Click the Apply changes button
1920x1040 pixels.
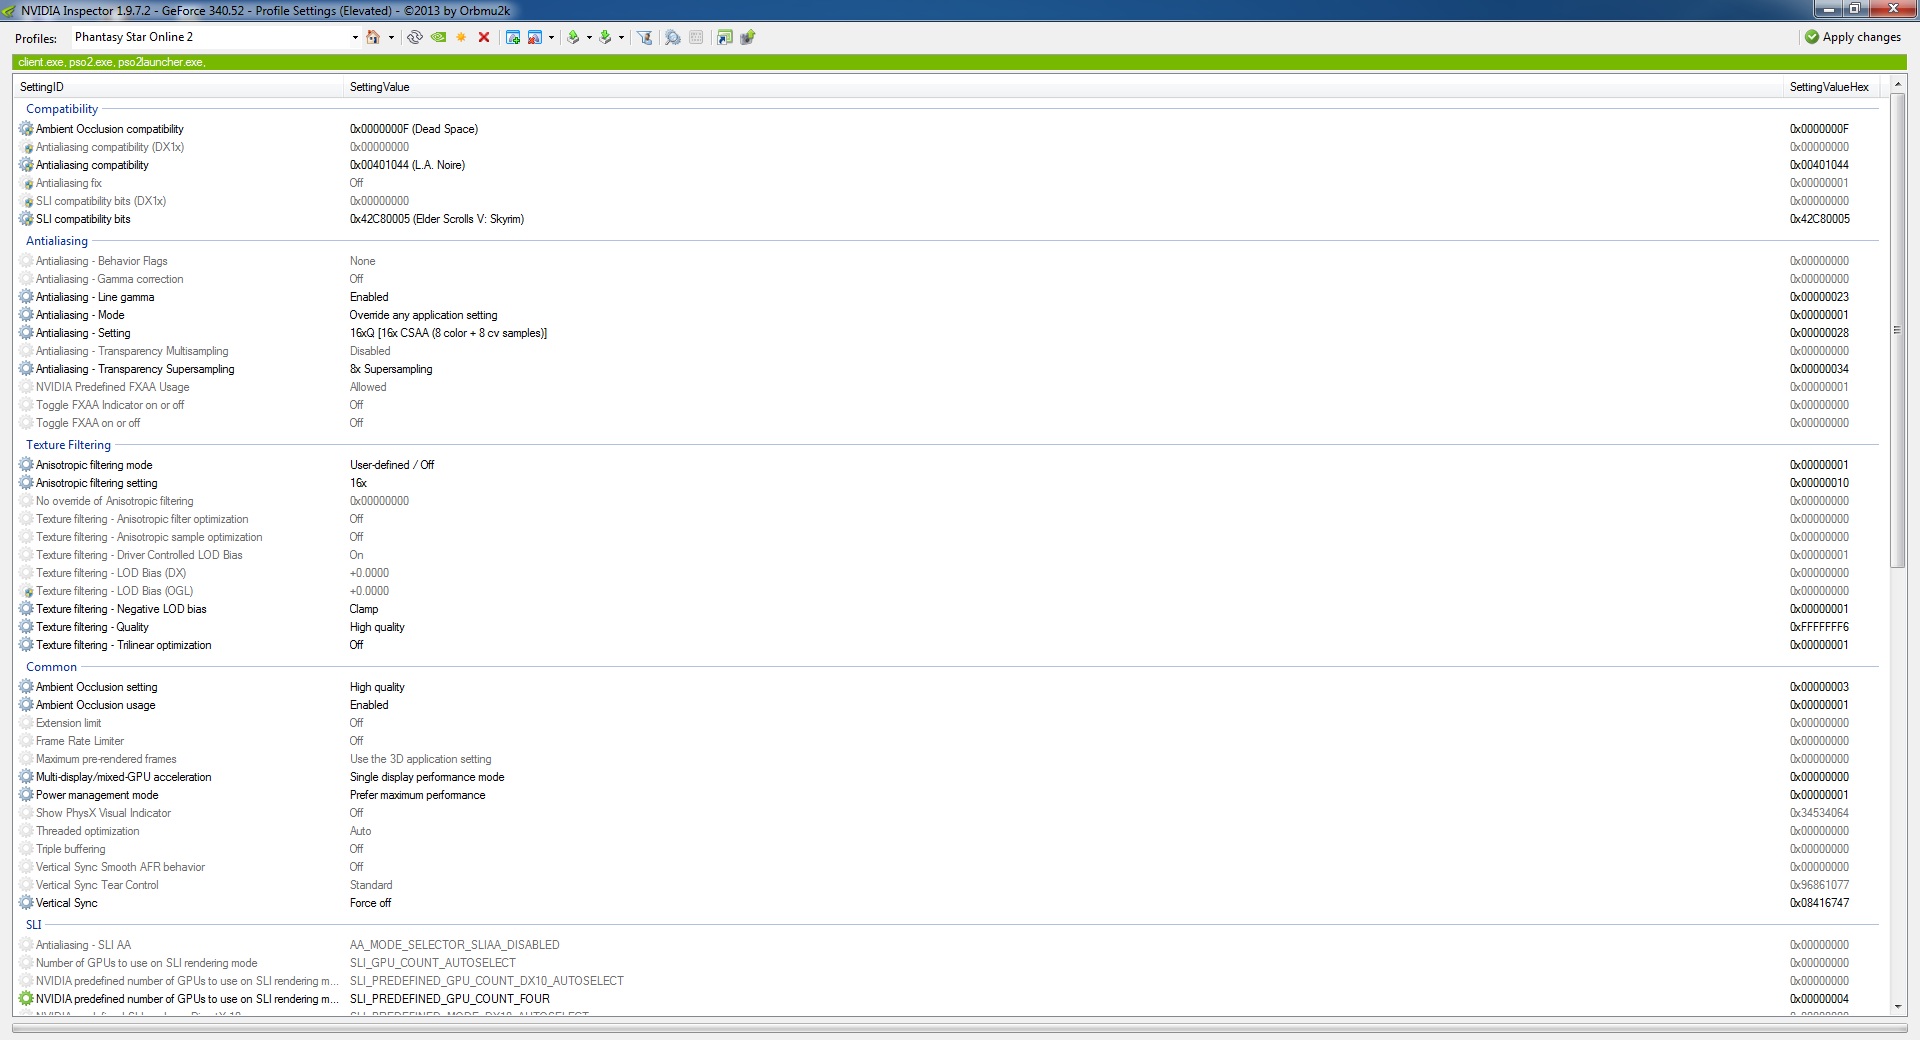click(1853, 37)
